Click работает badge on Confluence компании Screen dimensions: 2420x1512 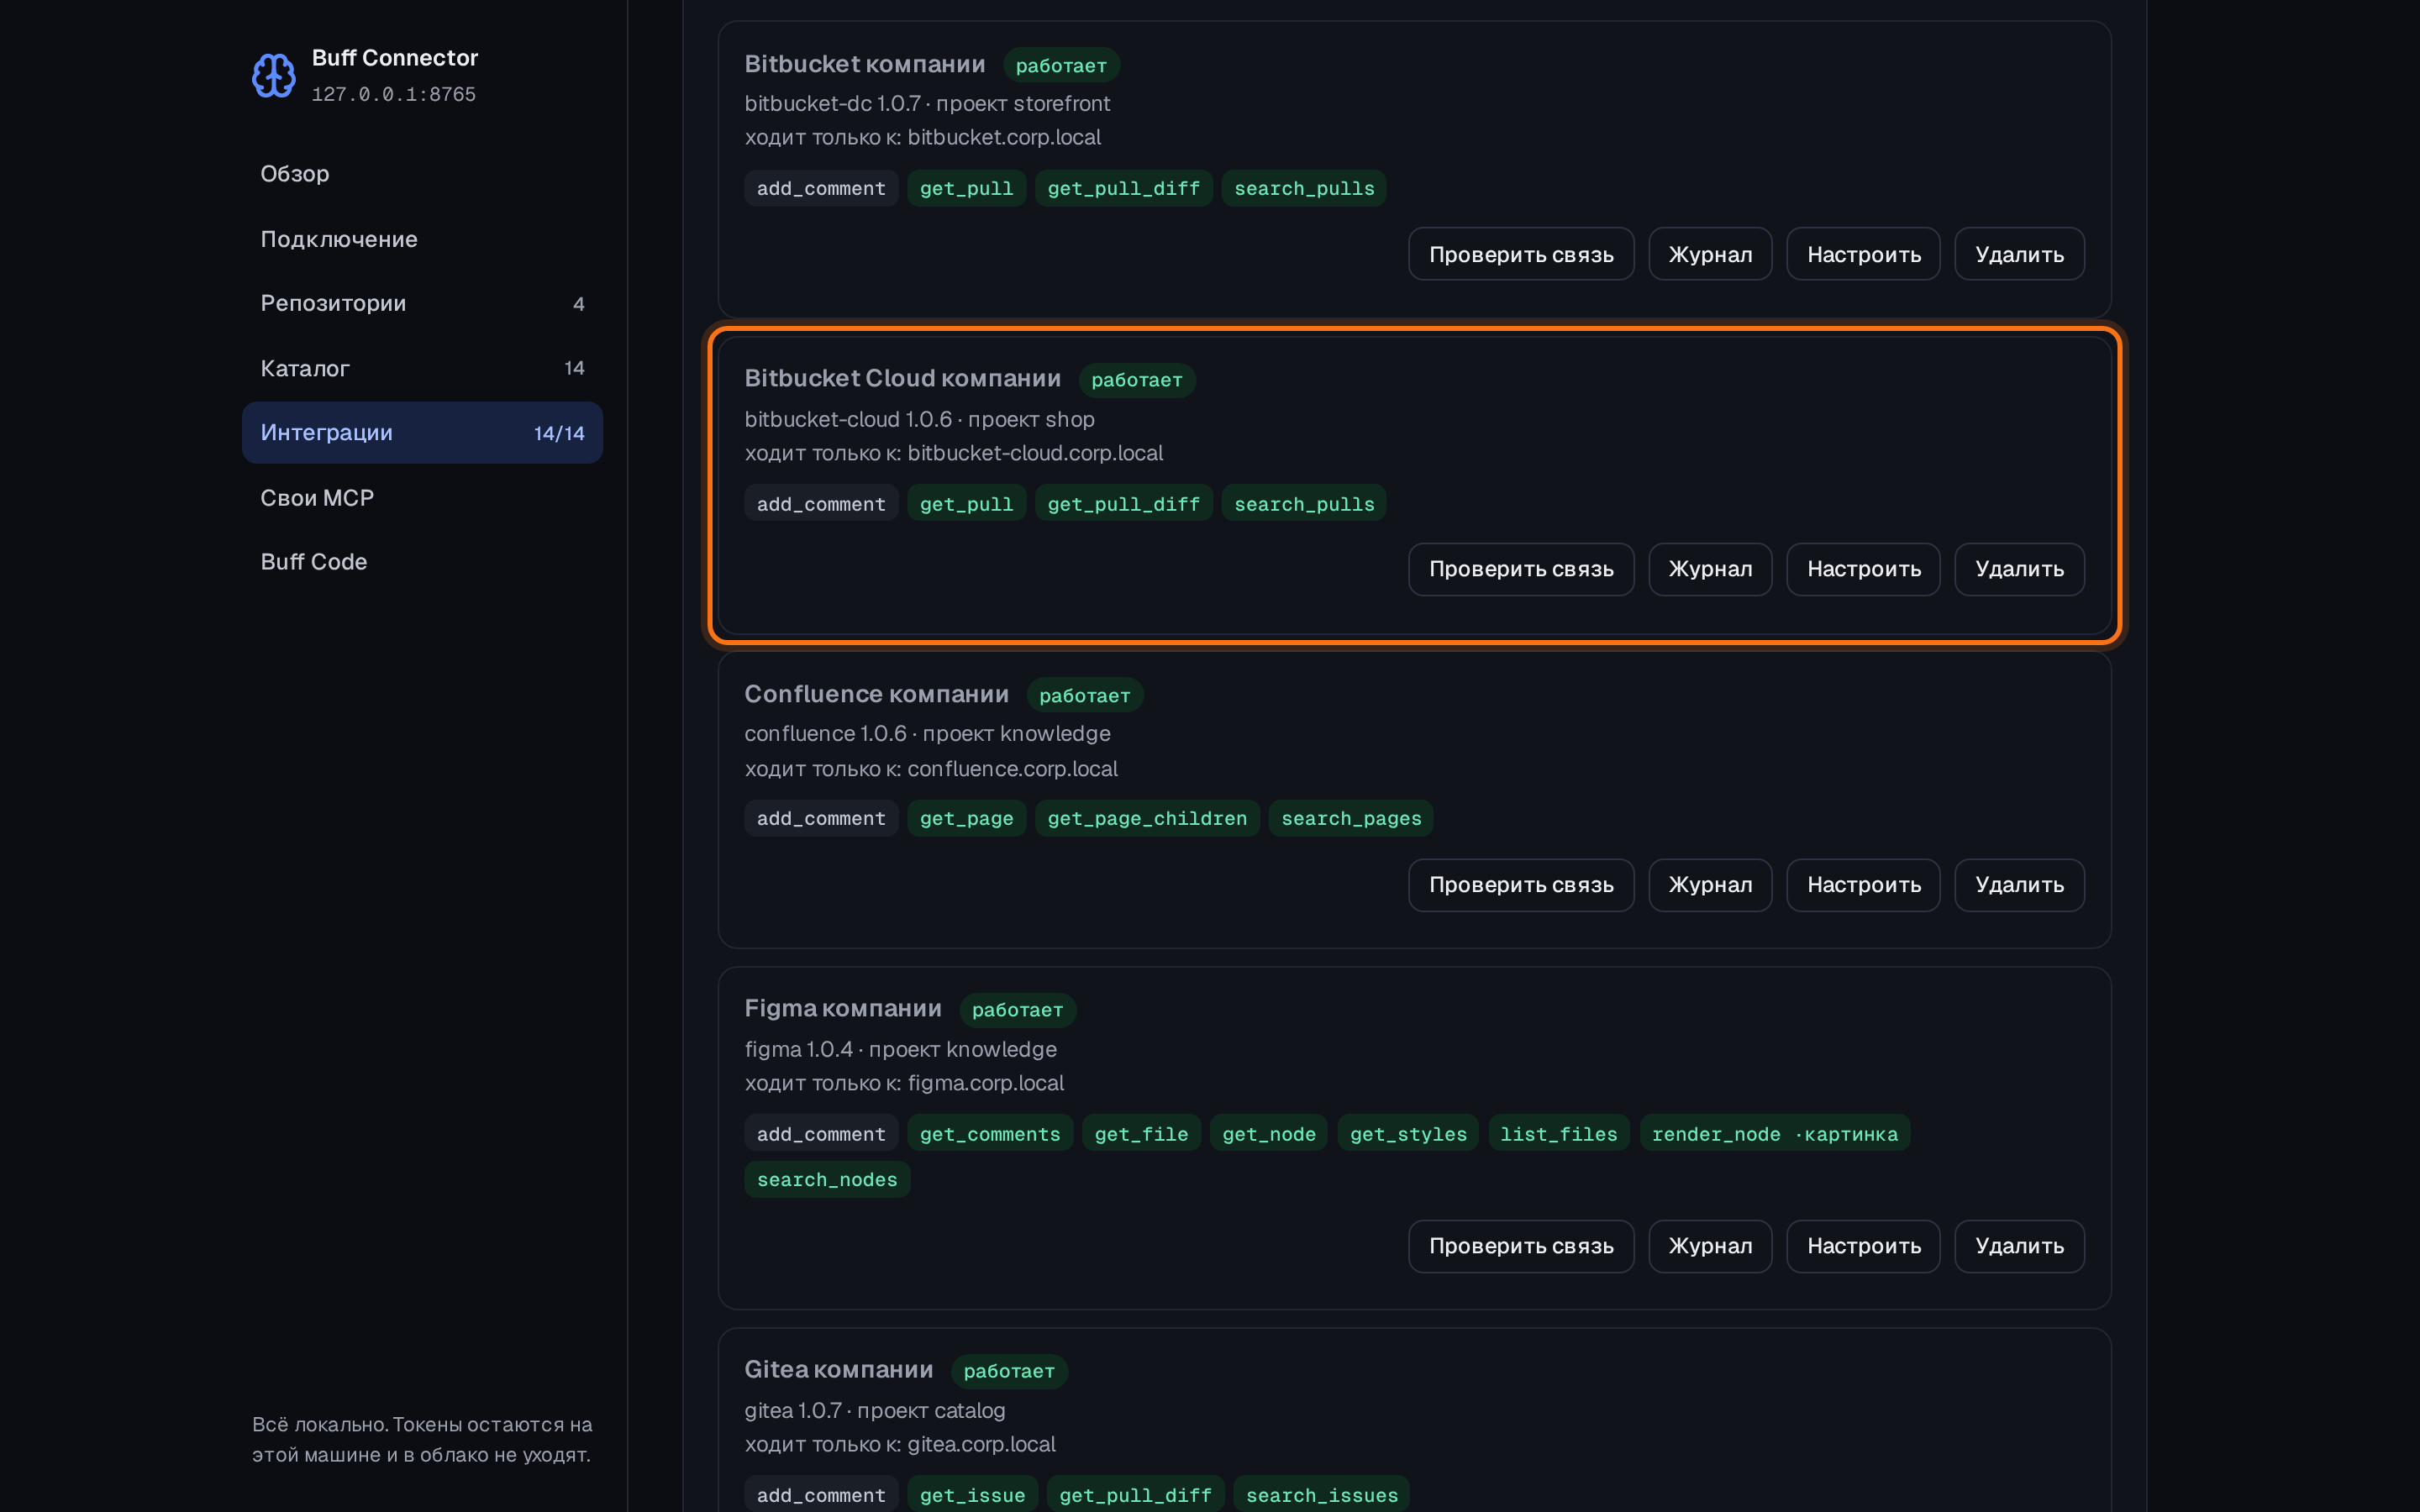pyautogui.click(x=1084, y=695)
